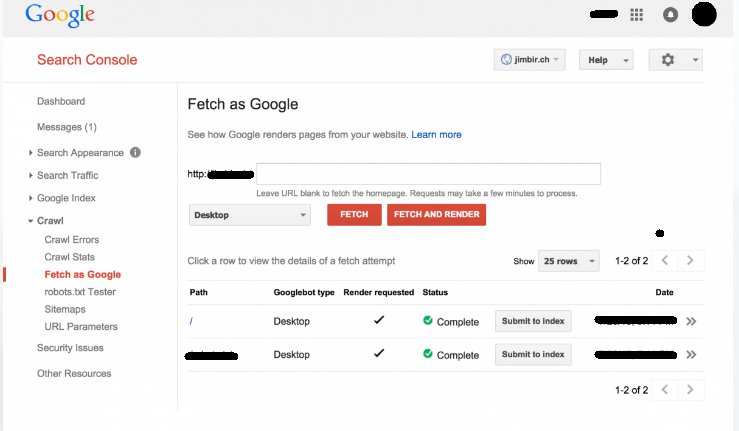The image size is (739, 431).
Task: Open the Help dropdown menu
Action: tap(606, 60)
